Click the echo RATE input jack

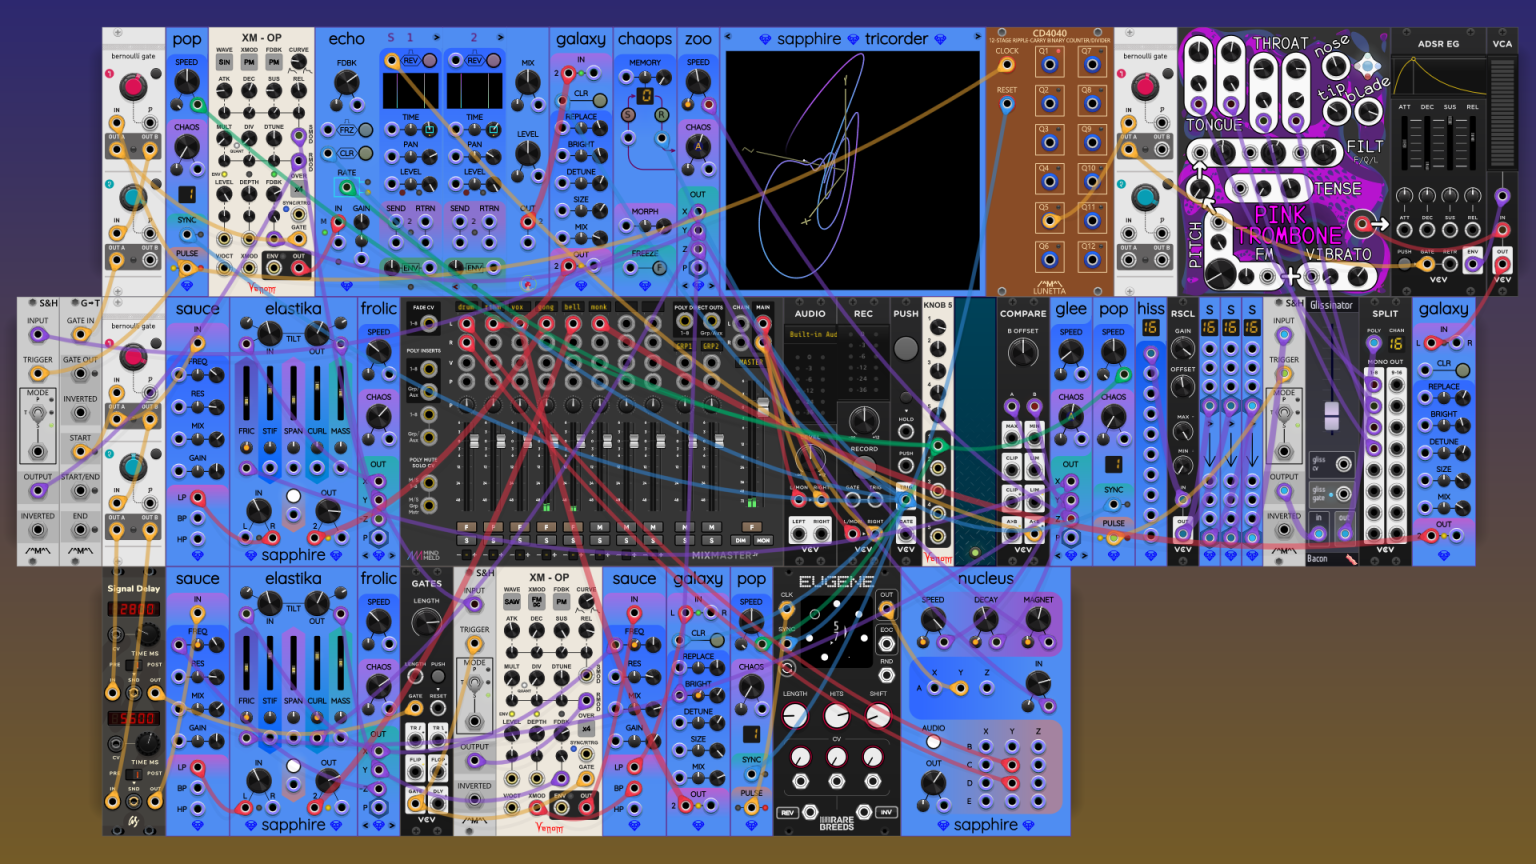(347, 187)
